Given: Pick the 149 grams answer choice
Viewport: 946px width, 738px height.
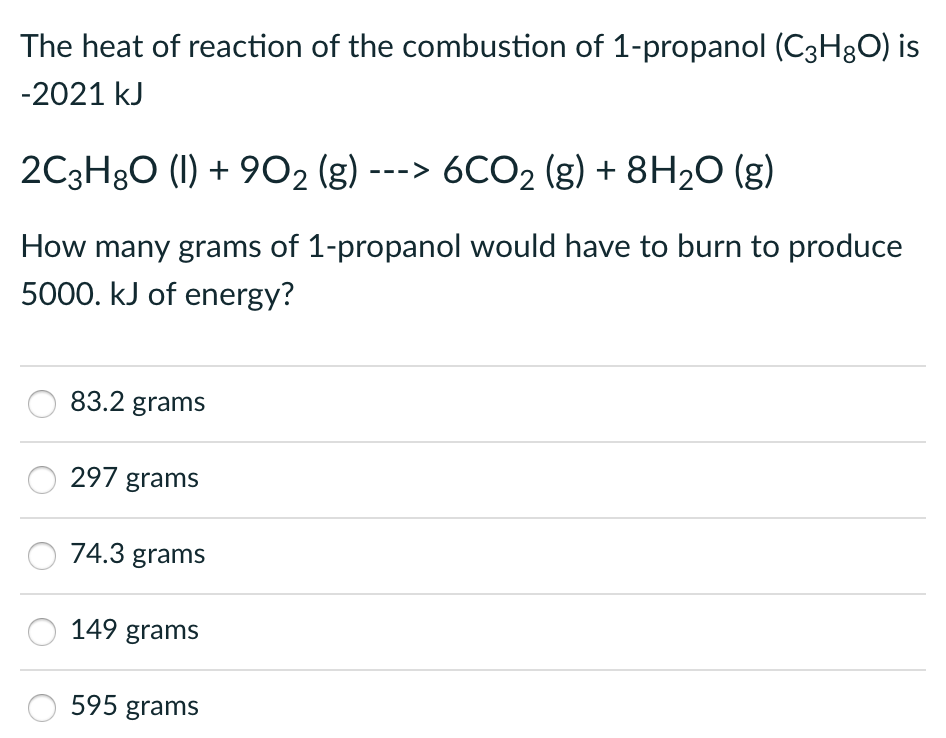Looking at the screenshot, I should (41, 632).
